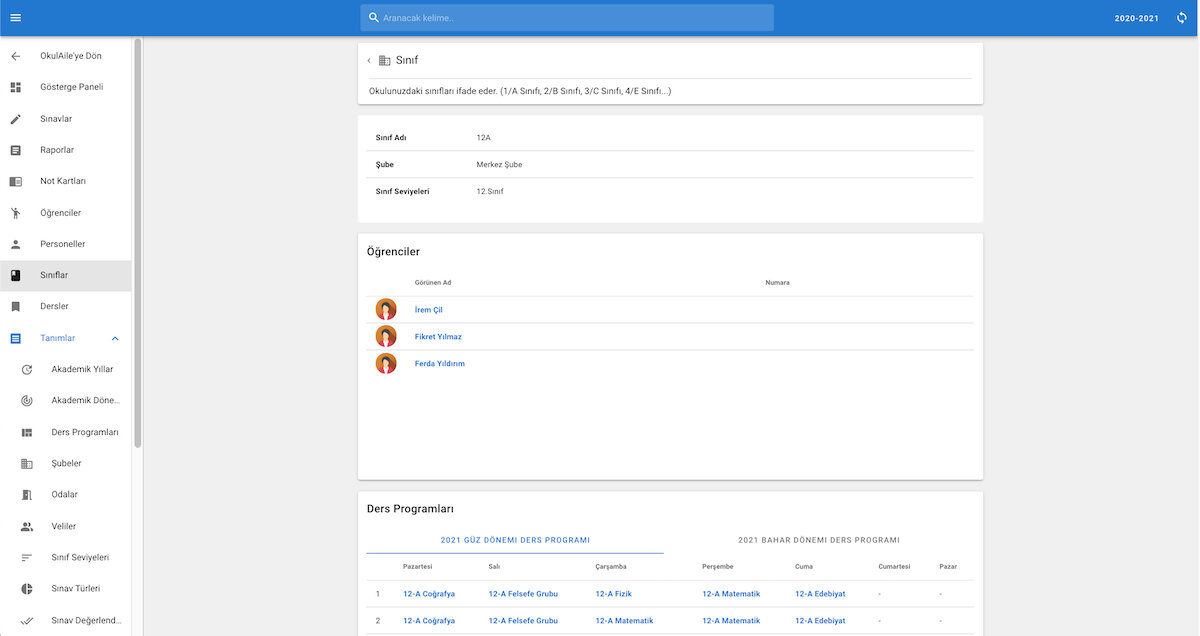
Task: Collapse the Tanımlar section chevron
Action: [x=115, y=338]
